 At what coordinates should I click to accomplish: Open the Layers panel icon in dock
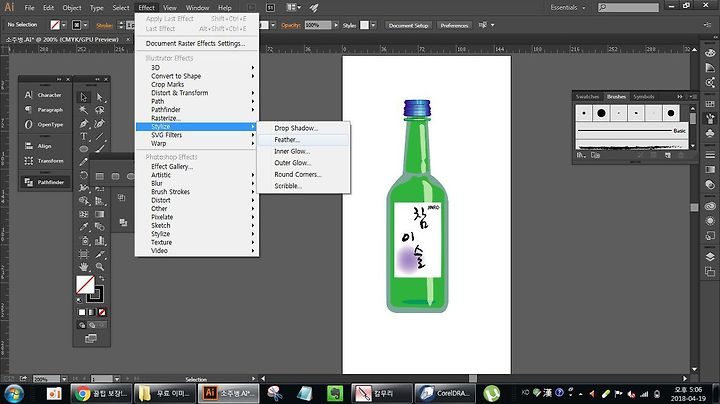(710, 257)
